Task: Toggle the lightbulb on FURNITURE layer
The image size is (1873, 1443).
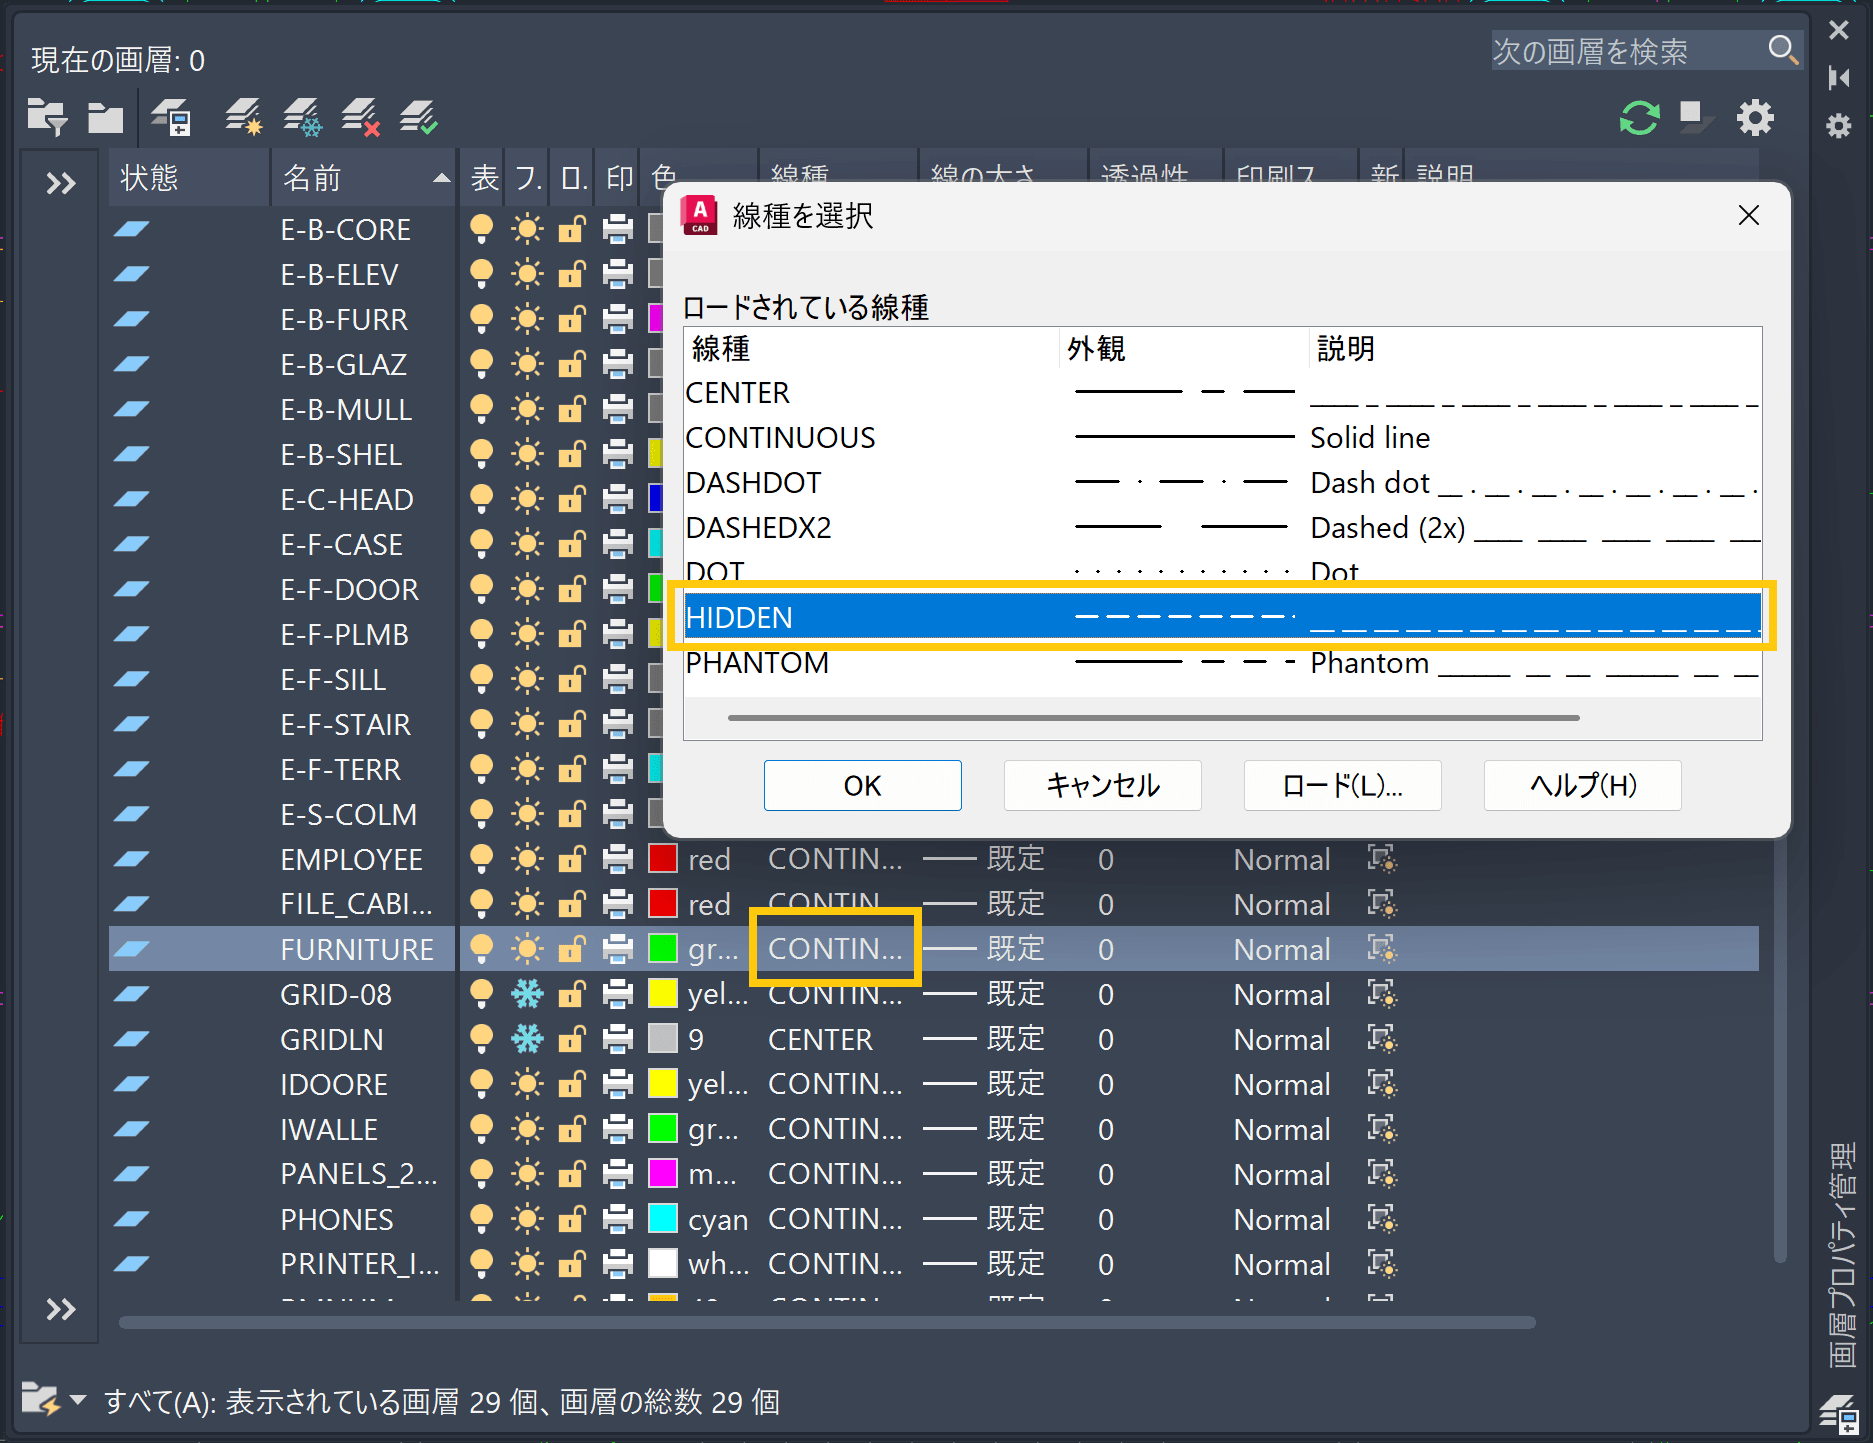Action: tap(481, 948)
